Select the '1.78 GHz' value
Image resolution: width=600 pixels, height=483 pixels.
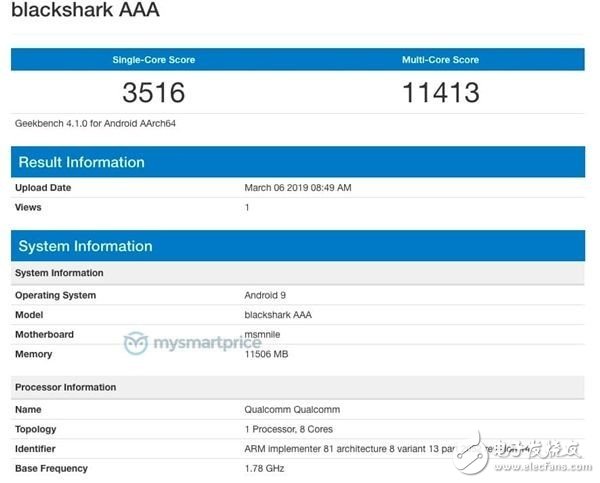pyautogui.click(x=264, y=469)
